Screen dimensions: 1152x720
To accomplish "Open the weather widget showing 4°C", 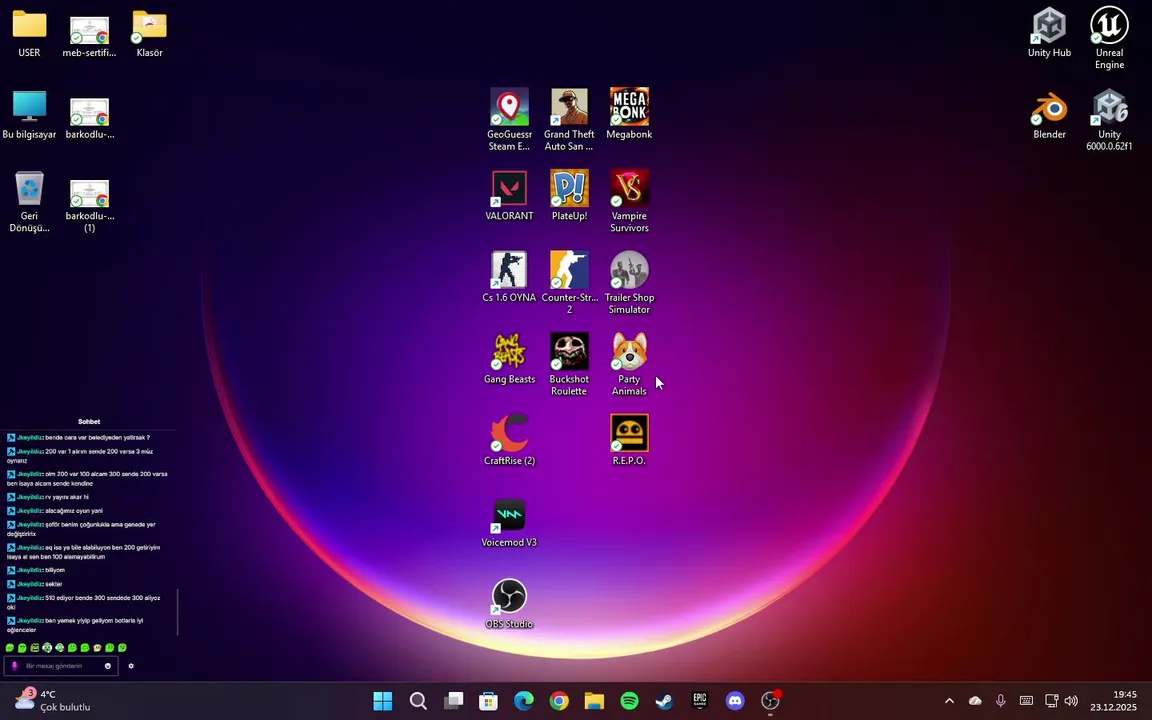I will tap(52, 701).
